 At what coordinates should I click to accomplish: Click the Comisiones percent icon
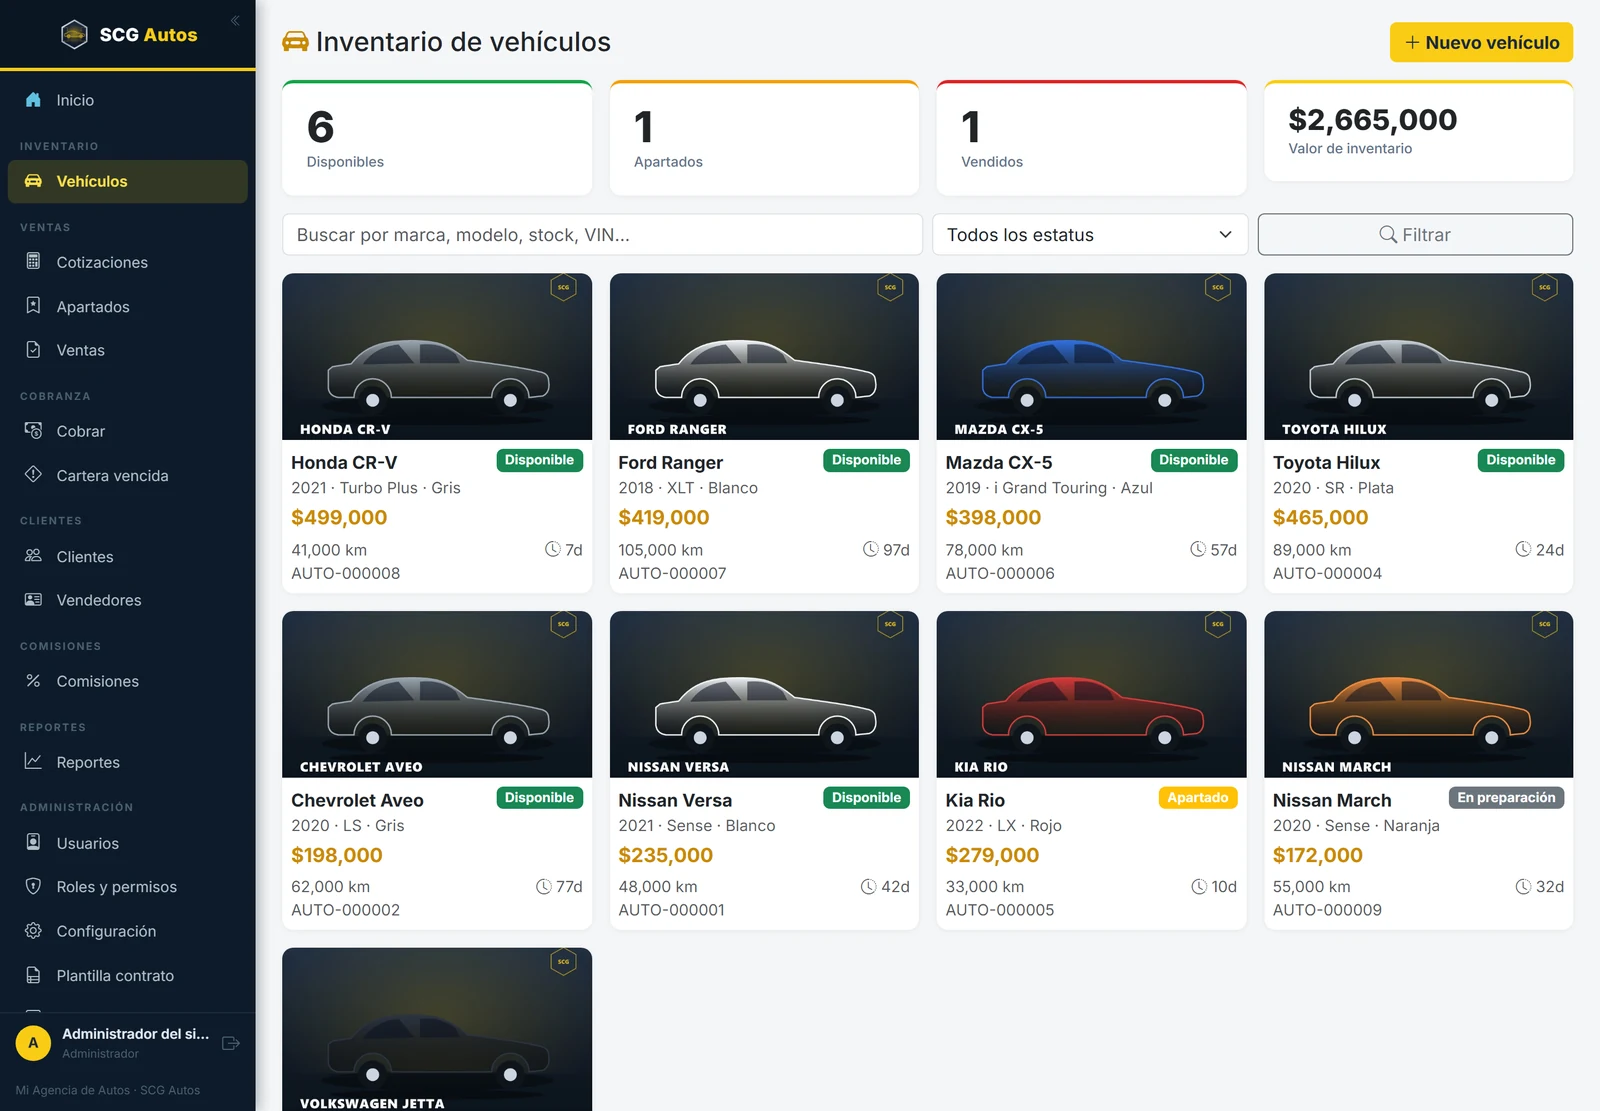pos(33,681)
